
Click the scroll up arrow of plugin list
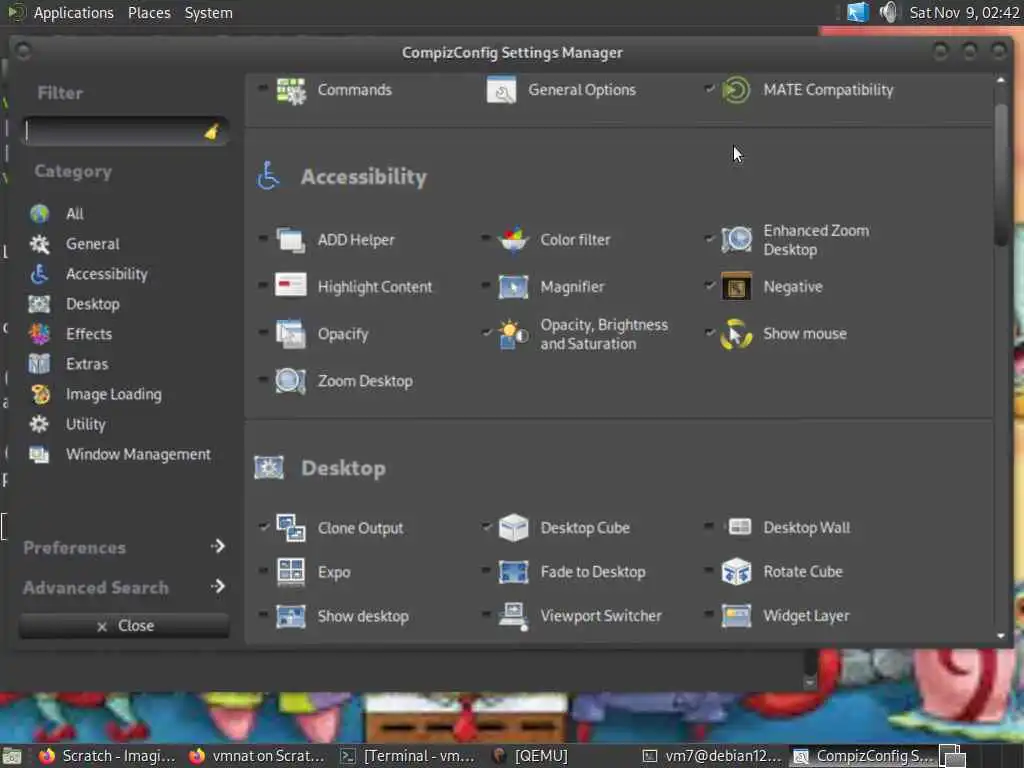(x=1001, y=80)
